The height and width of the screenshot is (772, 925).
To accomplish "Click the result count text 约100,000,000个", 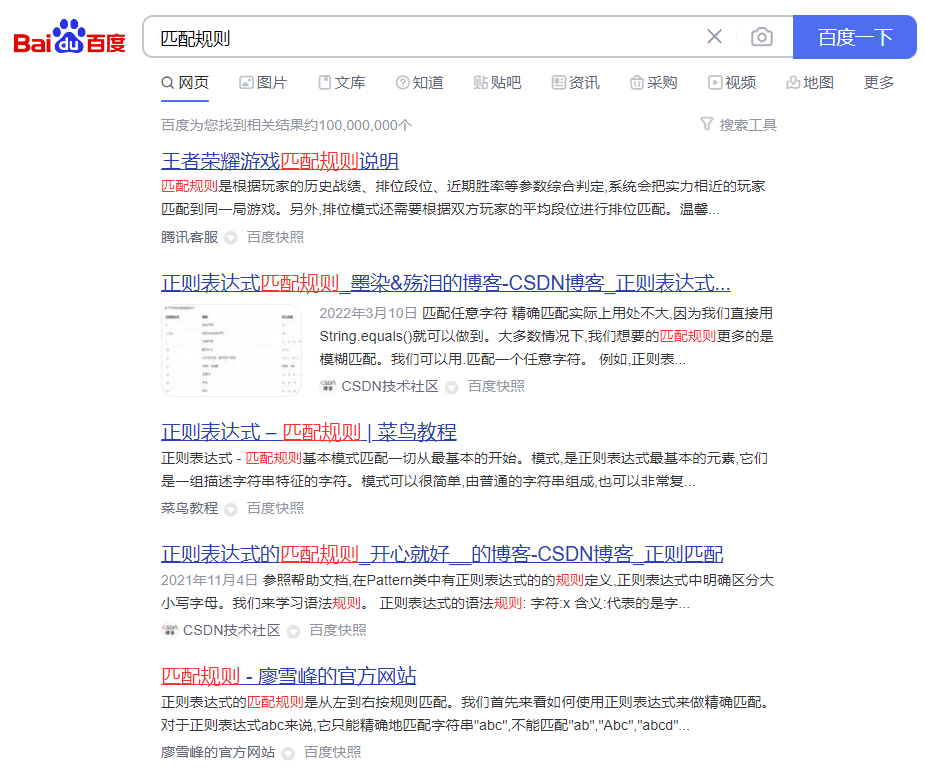I will pyautogui.click(x=359, y=125).
